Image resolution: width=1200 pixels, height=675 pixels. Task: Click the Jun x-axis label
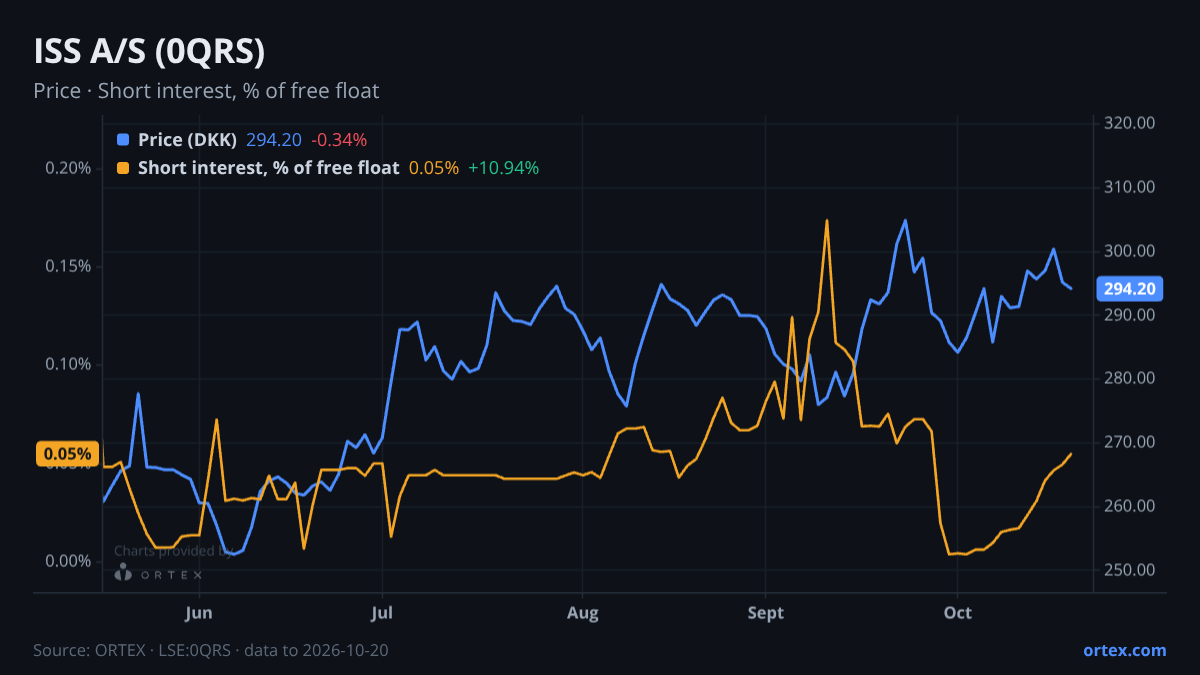[199, 611]
